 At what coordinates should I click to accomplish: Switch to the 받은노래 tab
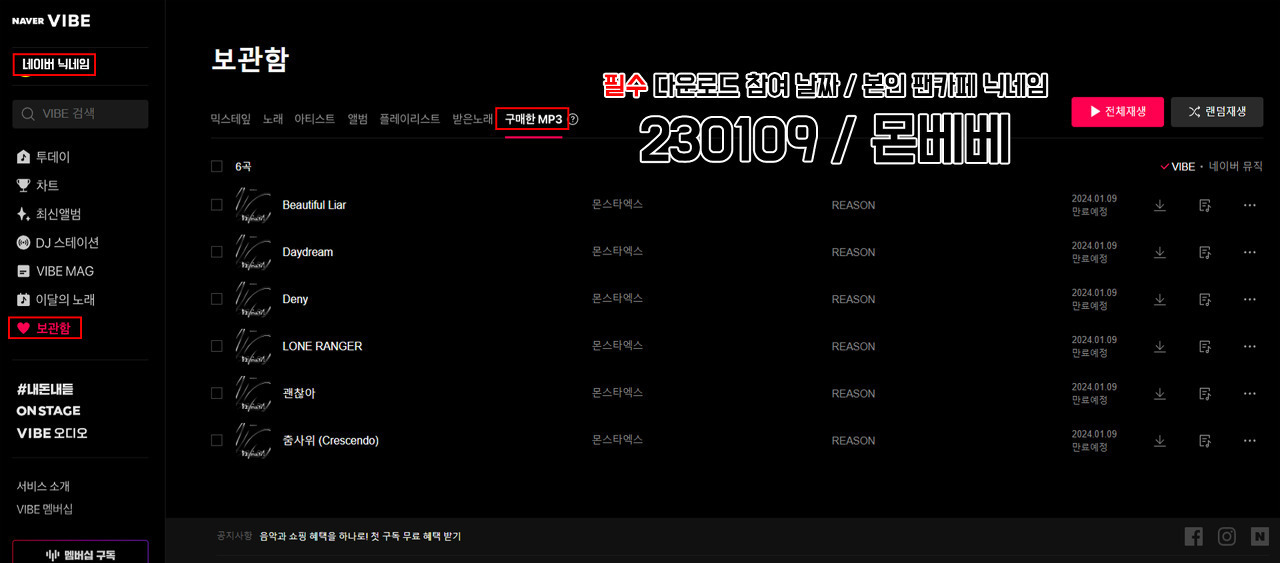473,119
